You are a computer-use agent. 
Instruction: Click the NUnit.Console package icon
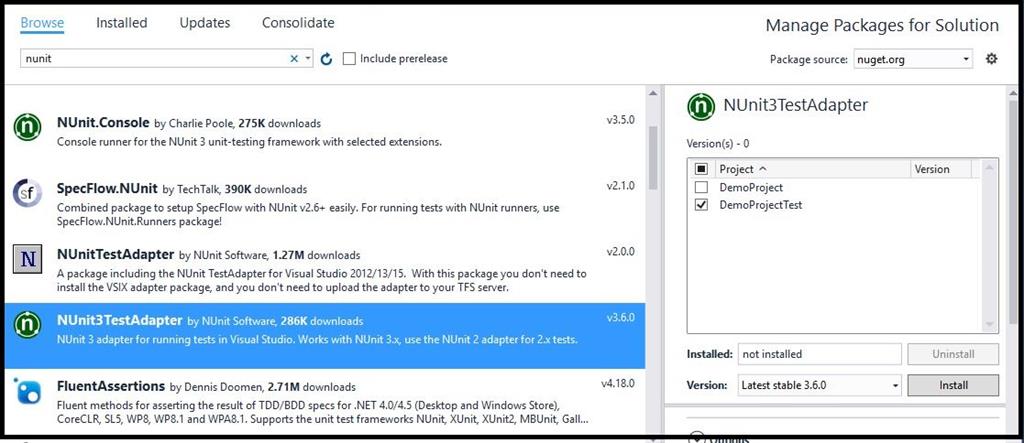27,127
